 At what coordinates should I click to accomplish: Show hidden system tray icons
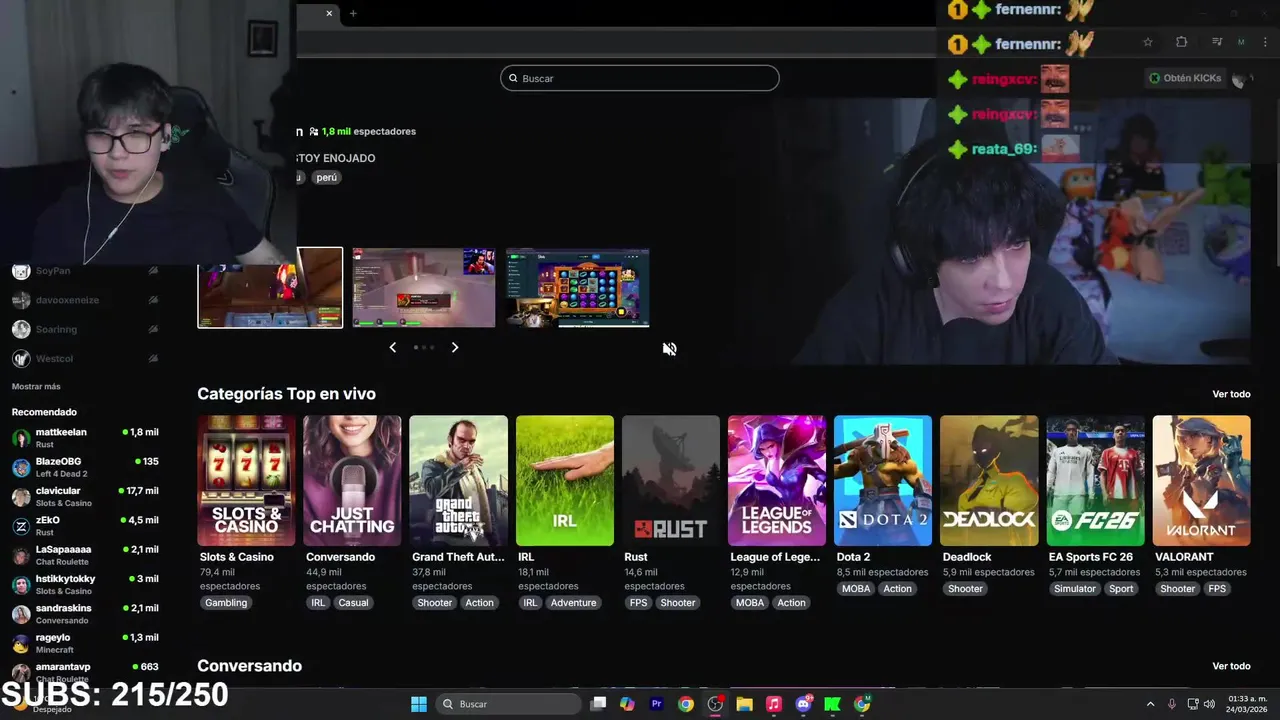[x=1150, y=704]
